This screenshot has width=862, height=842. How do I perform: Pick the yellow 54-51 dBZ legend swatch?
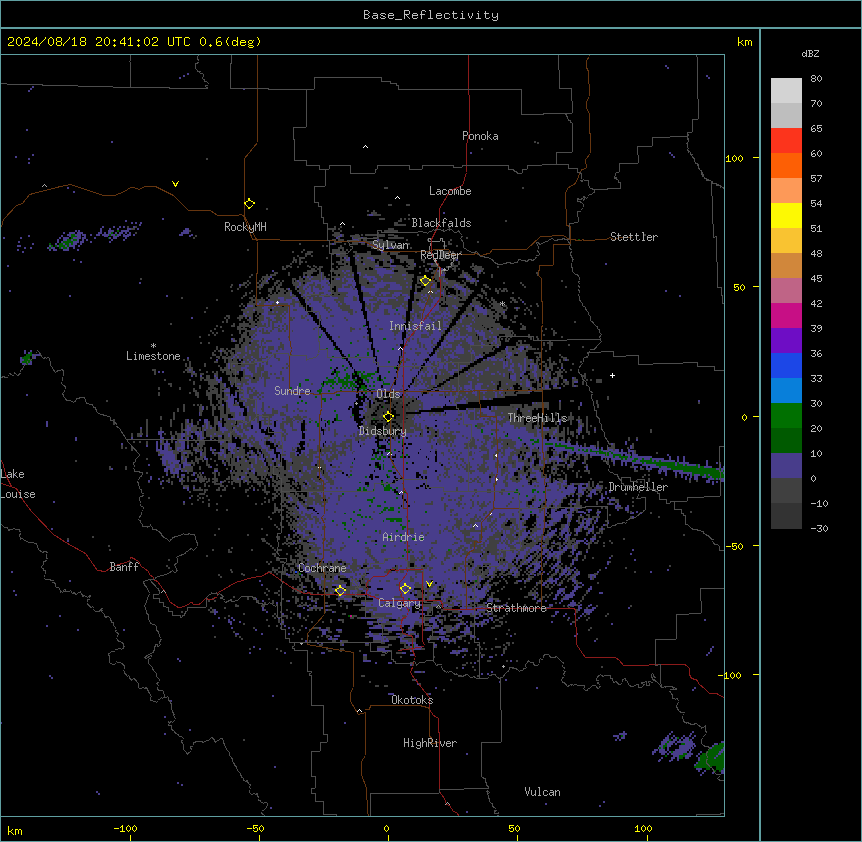[x=786, y=215]
